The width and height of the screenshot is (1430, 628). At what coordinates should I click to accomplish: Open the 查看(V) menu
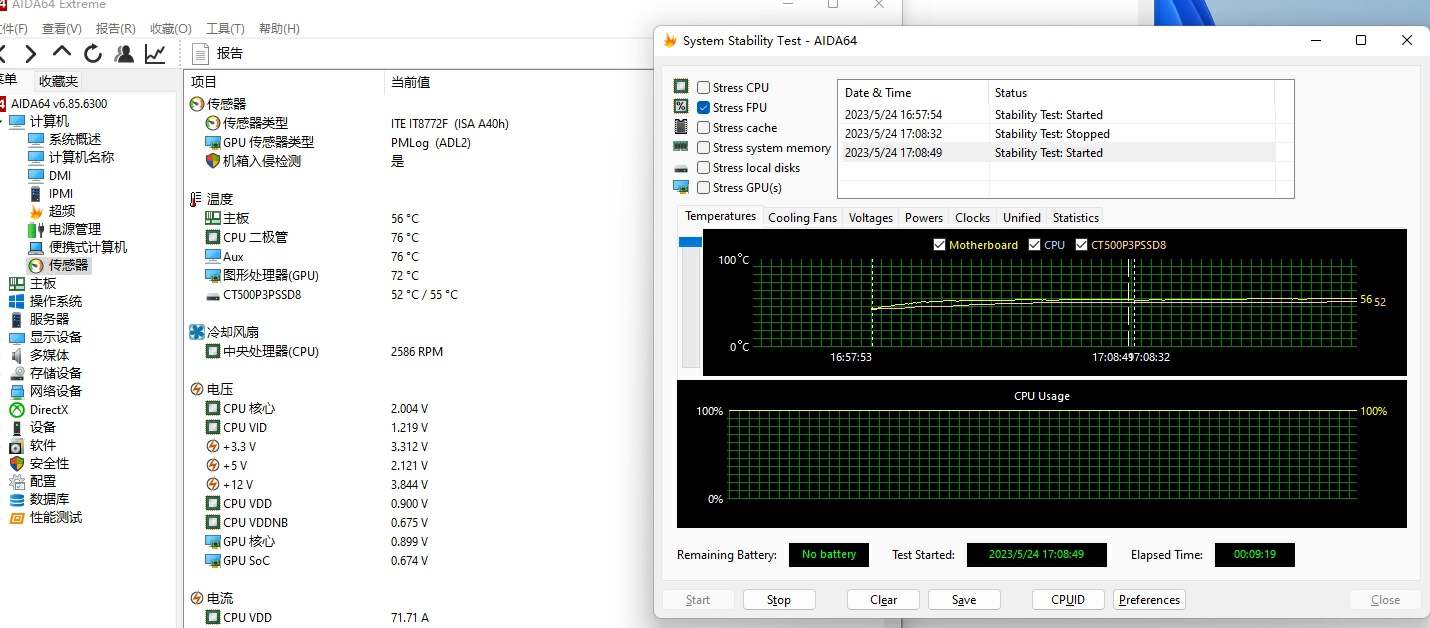coord(62,29)
